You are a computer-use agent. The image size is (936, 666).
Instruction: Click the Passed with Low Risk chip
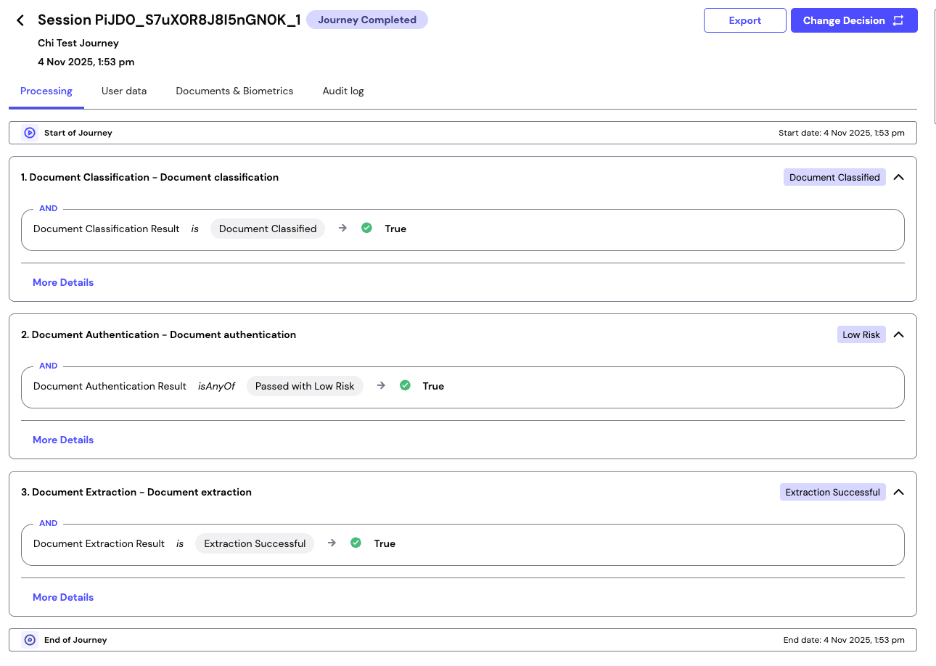(x=304, y=386)
